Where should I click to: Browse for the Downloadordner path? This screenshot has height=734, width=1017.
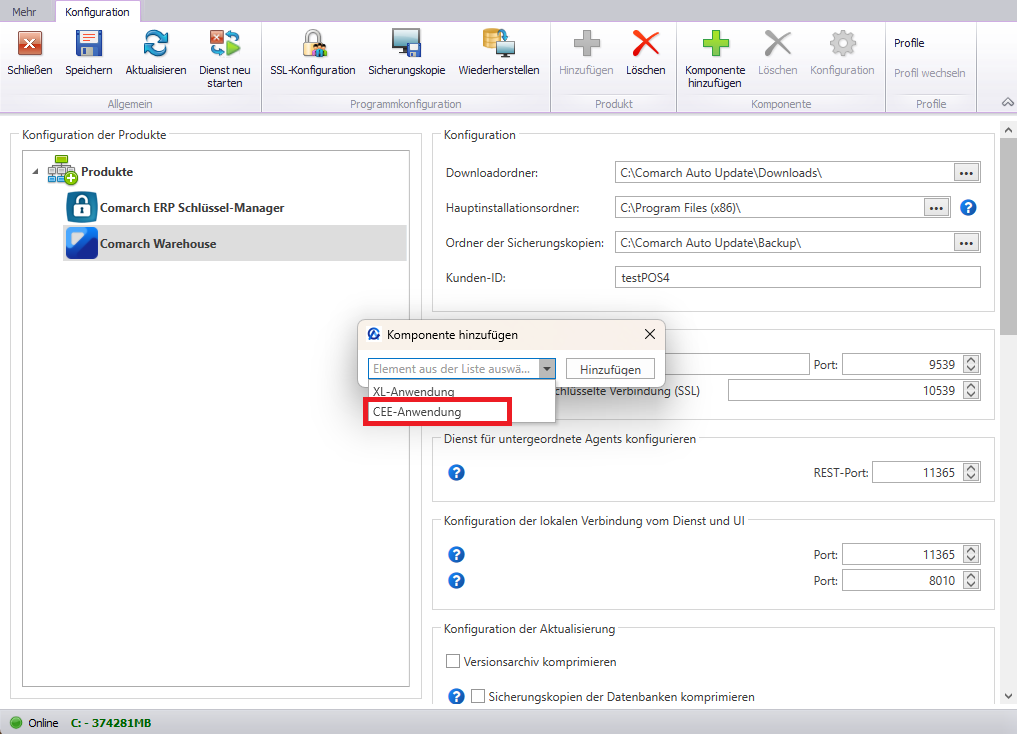966,172
